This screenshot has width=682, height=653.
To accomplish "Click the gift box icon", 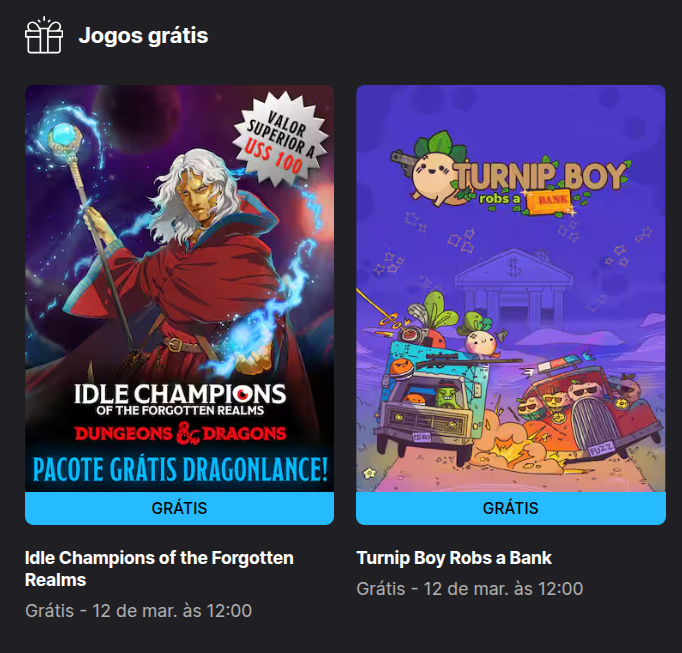I will 44,36.
